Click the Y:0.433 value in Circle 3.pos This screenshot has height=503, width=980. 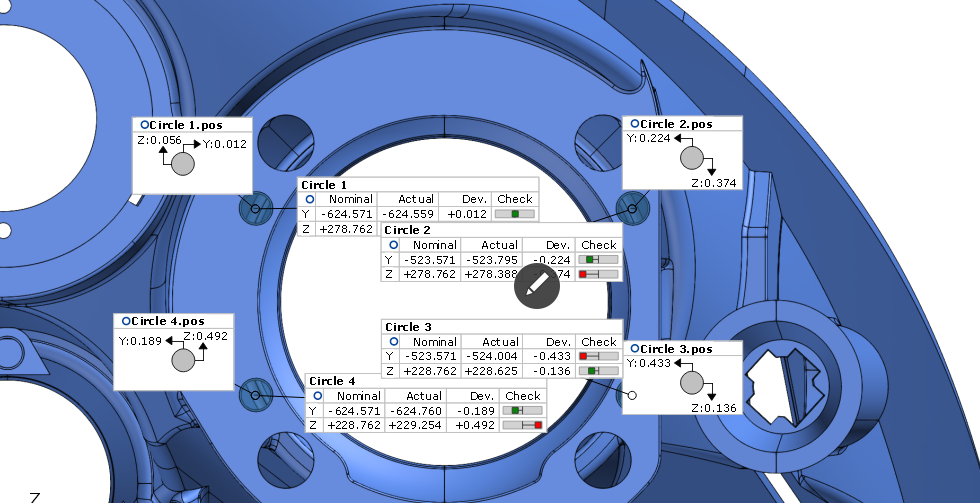648,363
